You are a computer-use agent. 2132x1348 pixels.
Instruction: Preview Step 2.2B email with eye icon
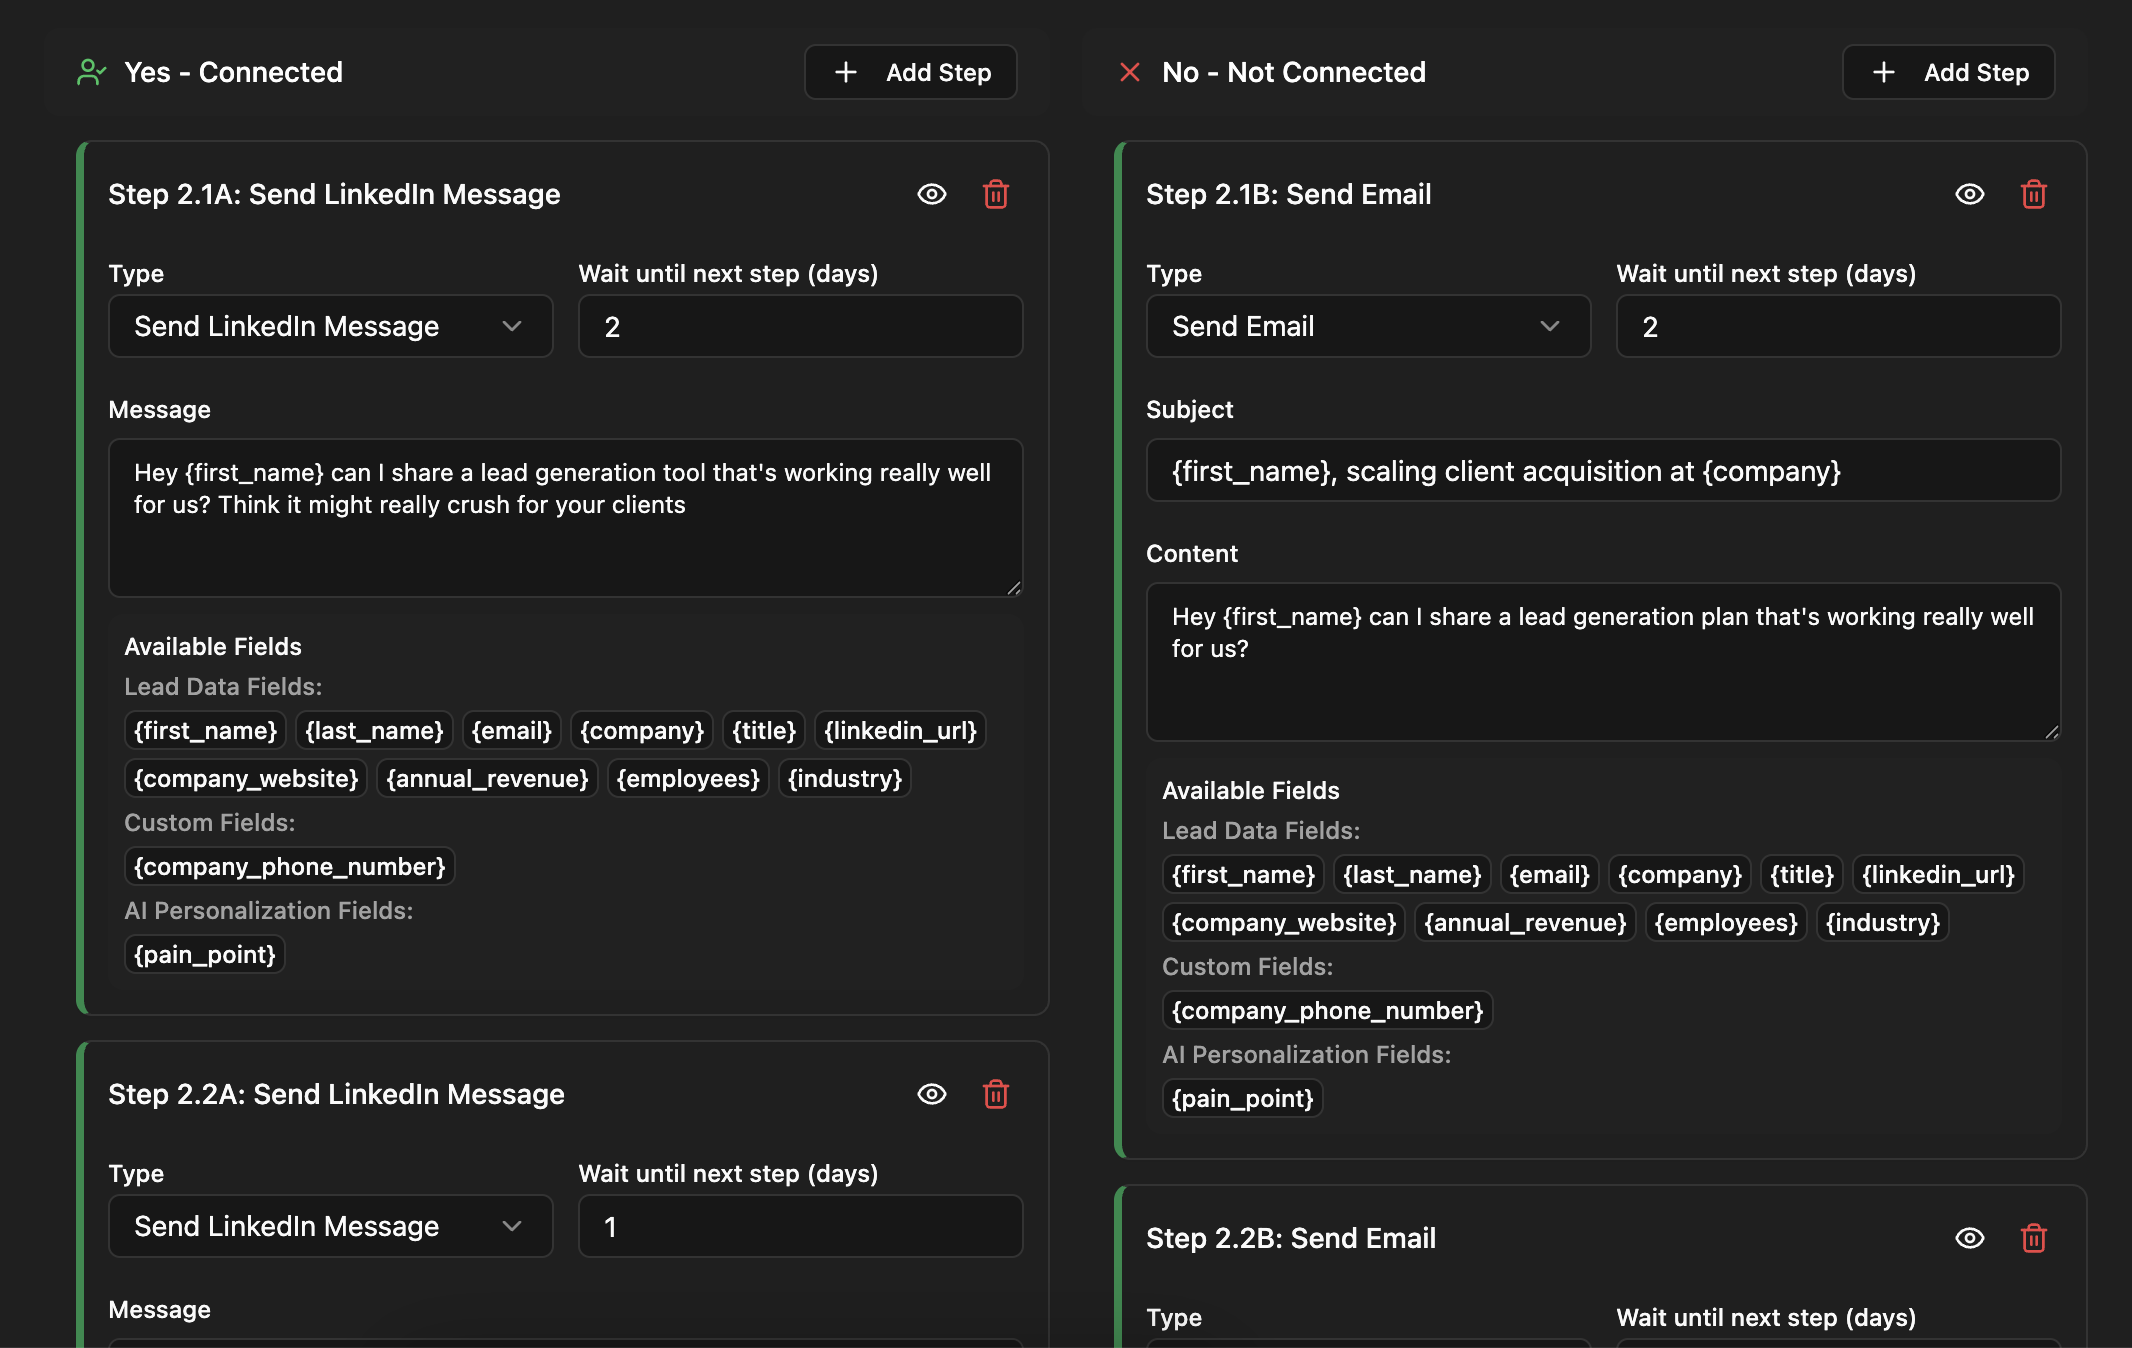[1969, 1238]
